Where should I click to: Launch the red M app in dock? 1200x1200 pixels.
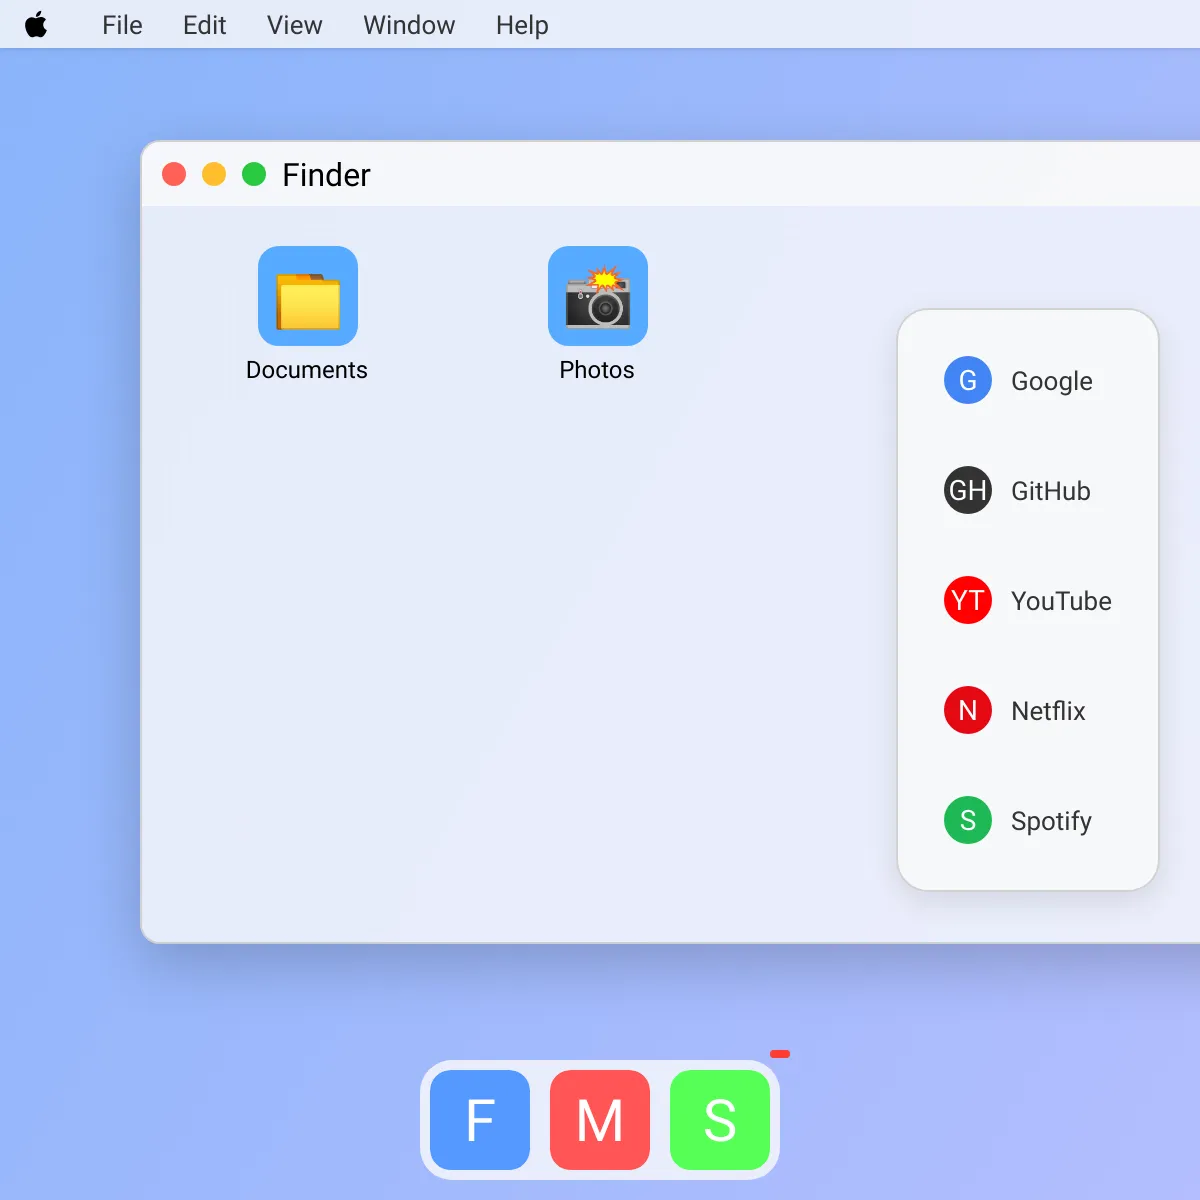tap(600, 1120)
